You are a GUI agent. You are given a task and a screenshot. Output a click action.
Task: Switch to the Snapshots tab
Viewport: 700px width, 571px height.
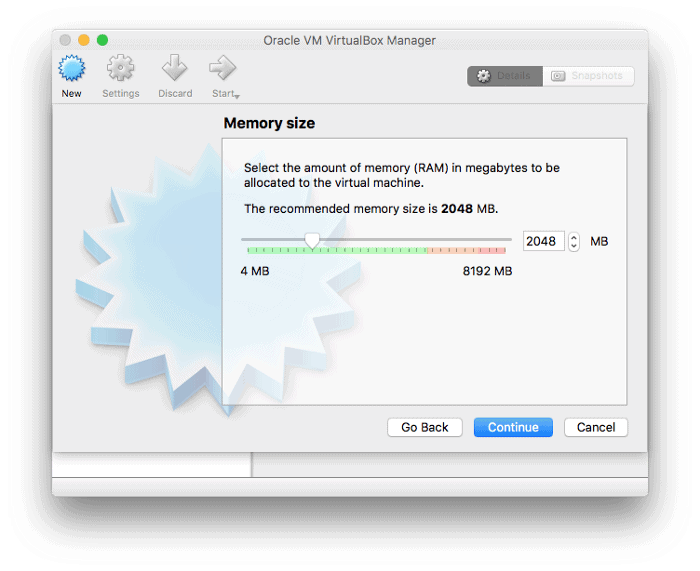[588, 76]
